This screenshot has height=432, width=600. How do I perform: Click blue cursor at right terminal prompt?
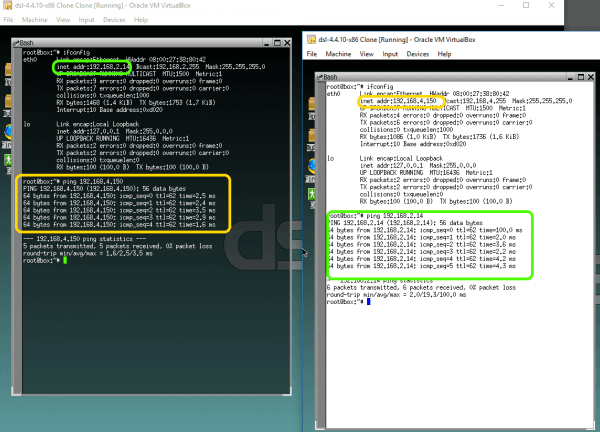[368, 302]
